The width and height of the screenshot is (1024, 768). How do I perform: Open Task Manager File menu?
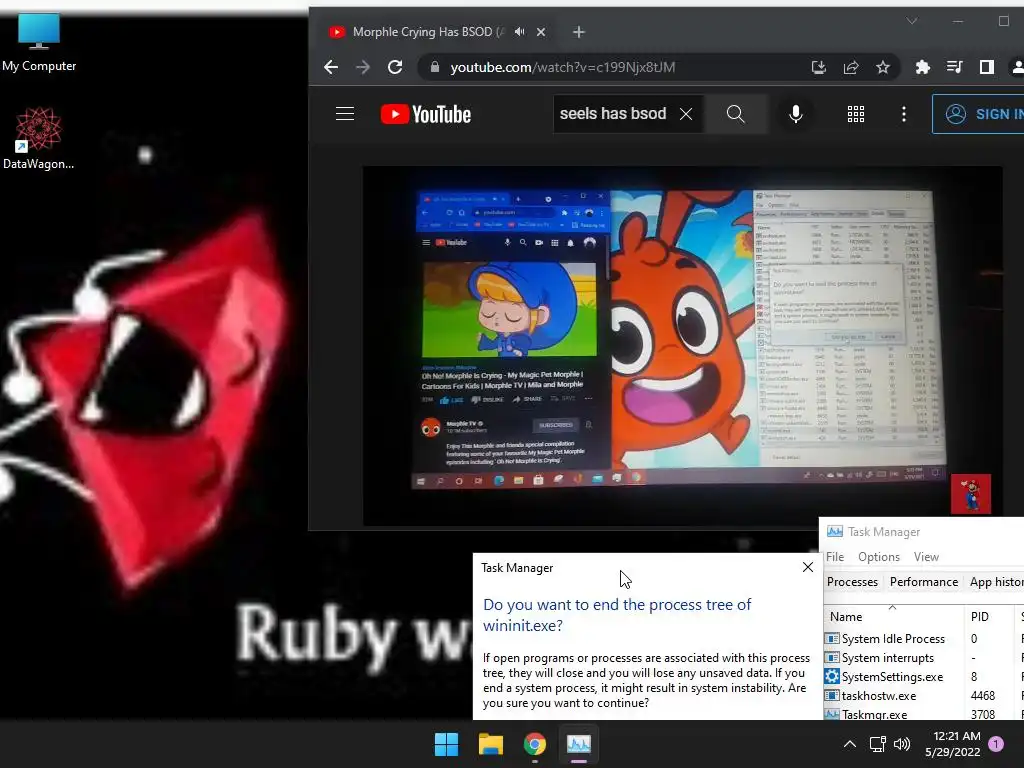[x=835, y=556]
